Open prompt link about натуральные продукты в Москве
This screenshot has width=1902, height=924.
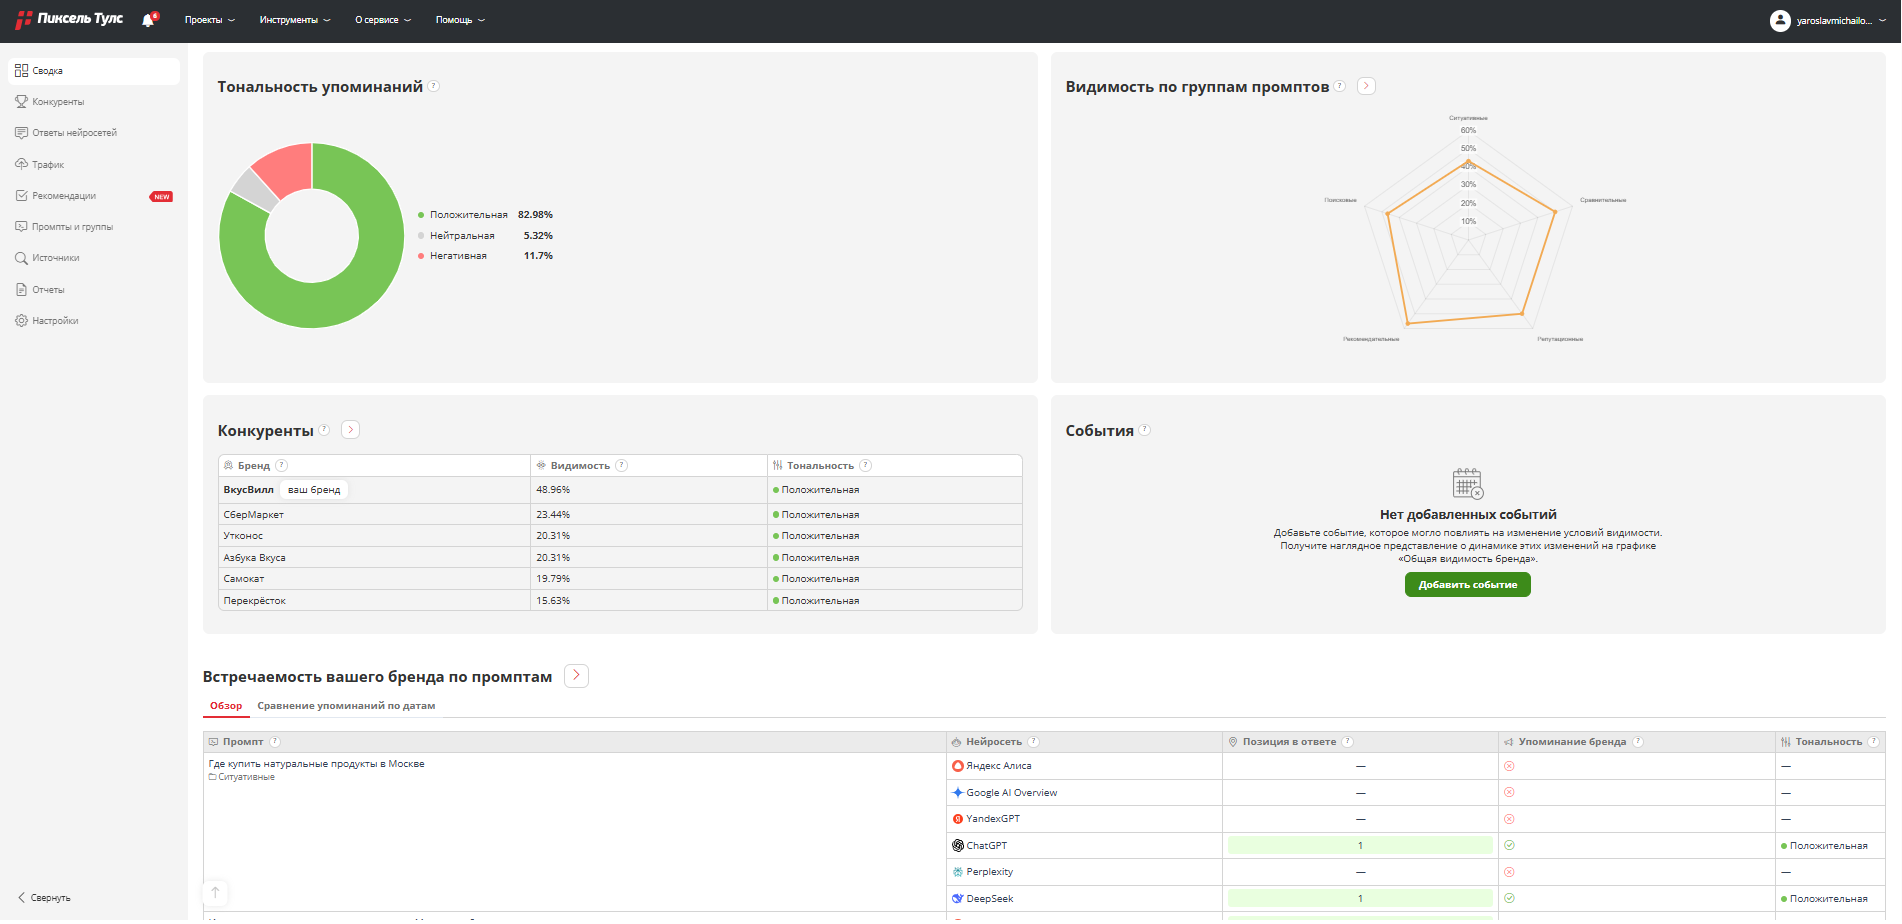pos(316,764)
